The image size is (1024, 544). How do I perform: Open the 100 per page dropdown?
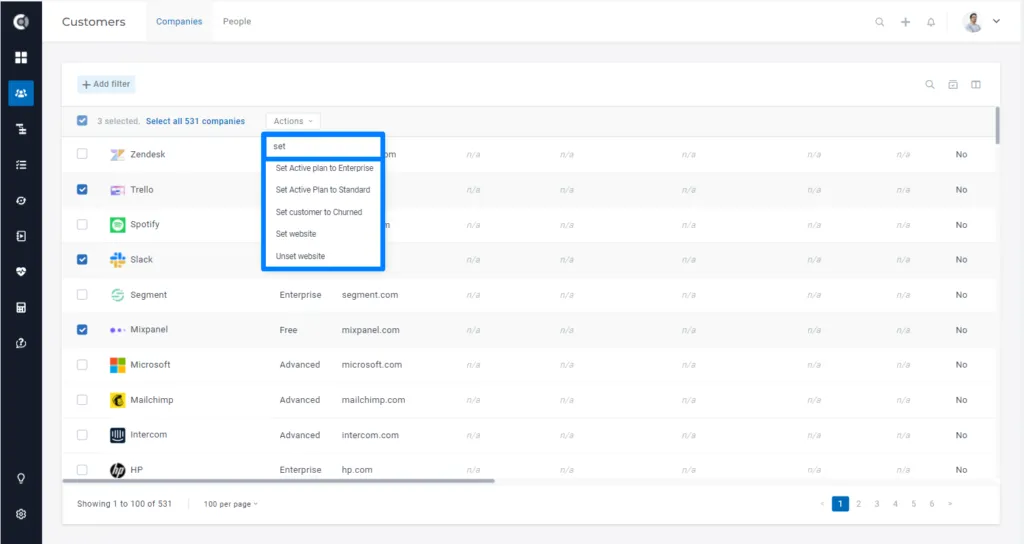(231, 504)
